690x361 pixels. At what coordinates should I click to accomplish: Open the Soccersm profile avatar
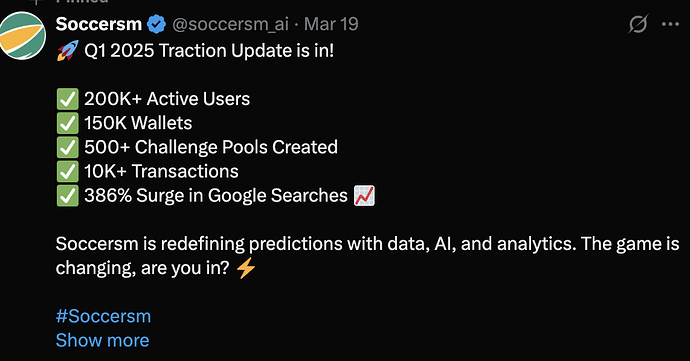tap(22, 36)
